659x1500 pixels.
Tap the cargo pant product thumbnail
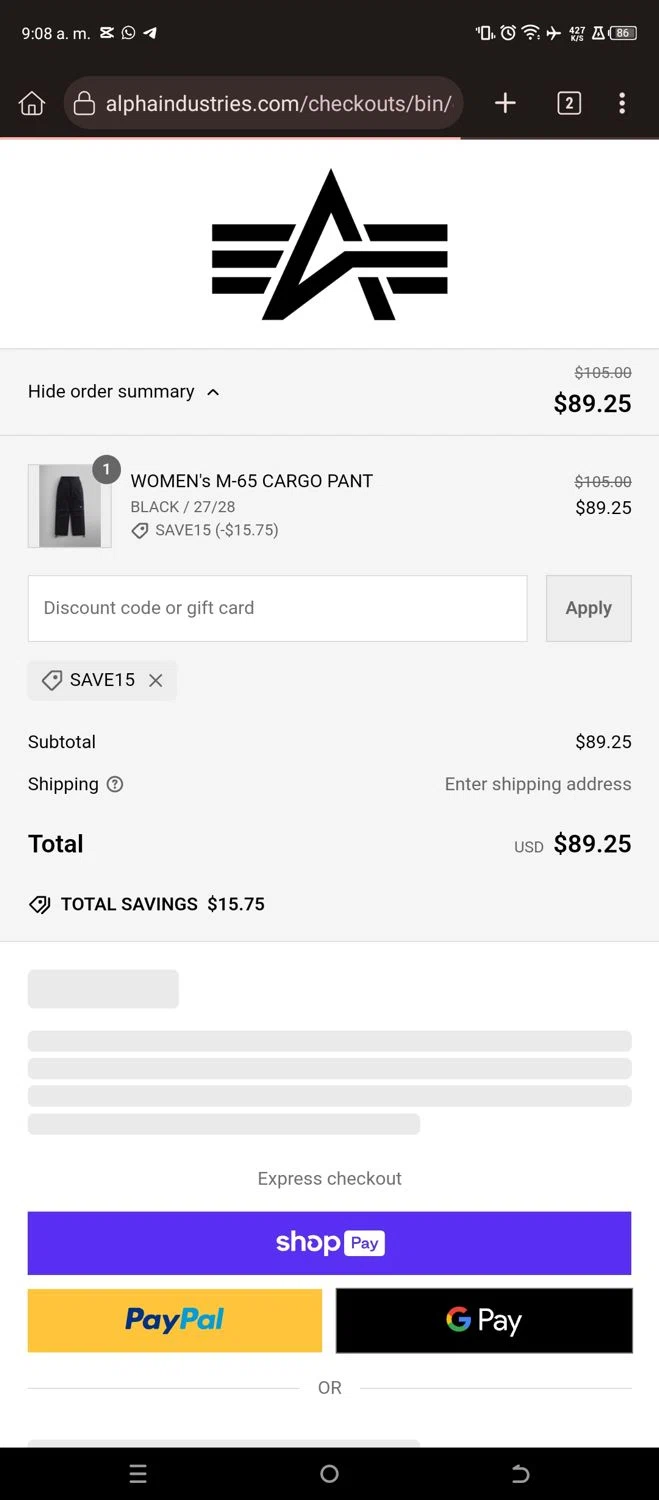point(69,506)
